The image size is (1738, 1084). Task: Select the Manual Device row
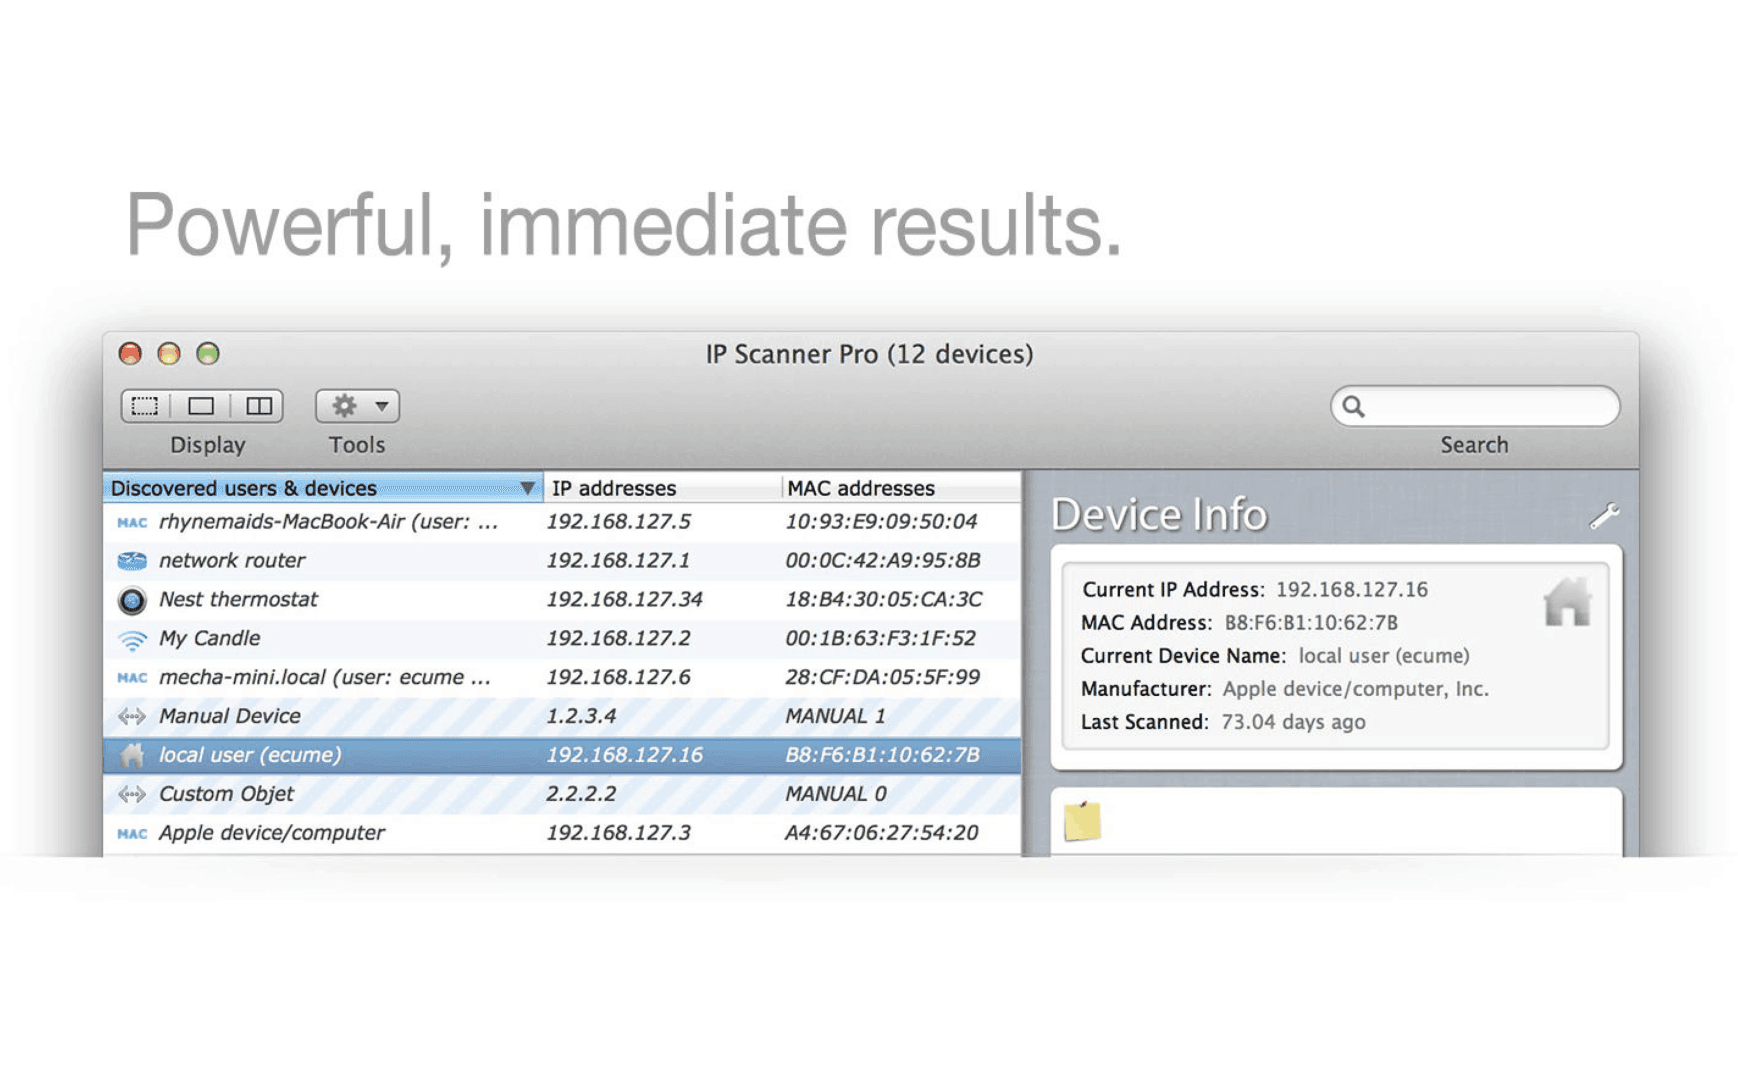click(562, 716)
